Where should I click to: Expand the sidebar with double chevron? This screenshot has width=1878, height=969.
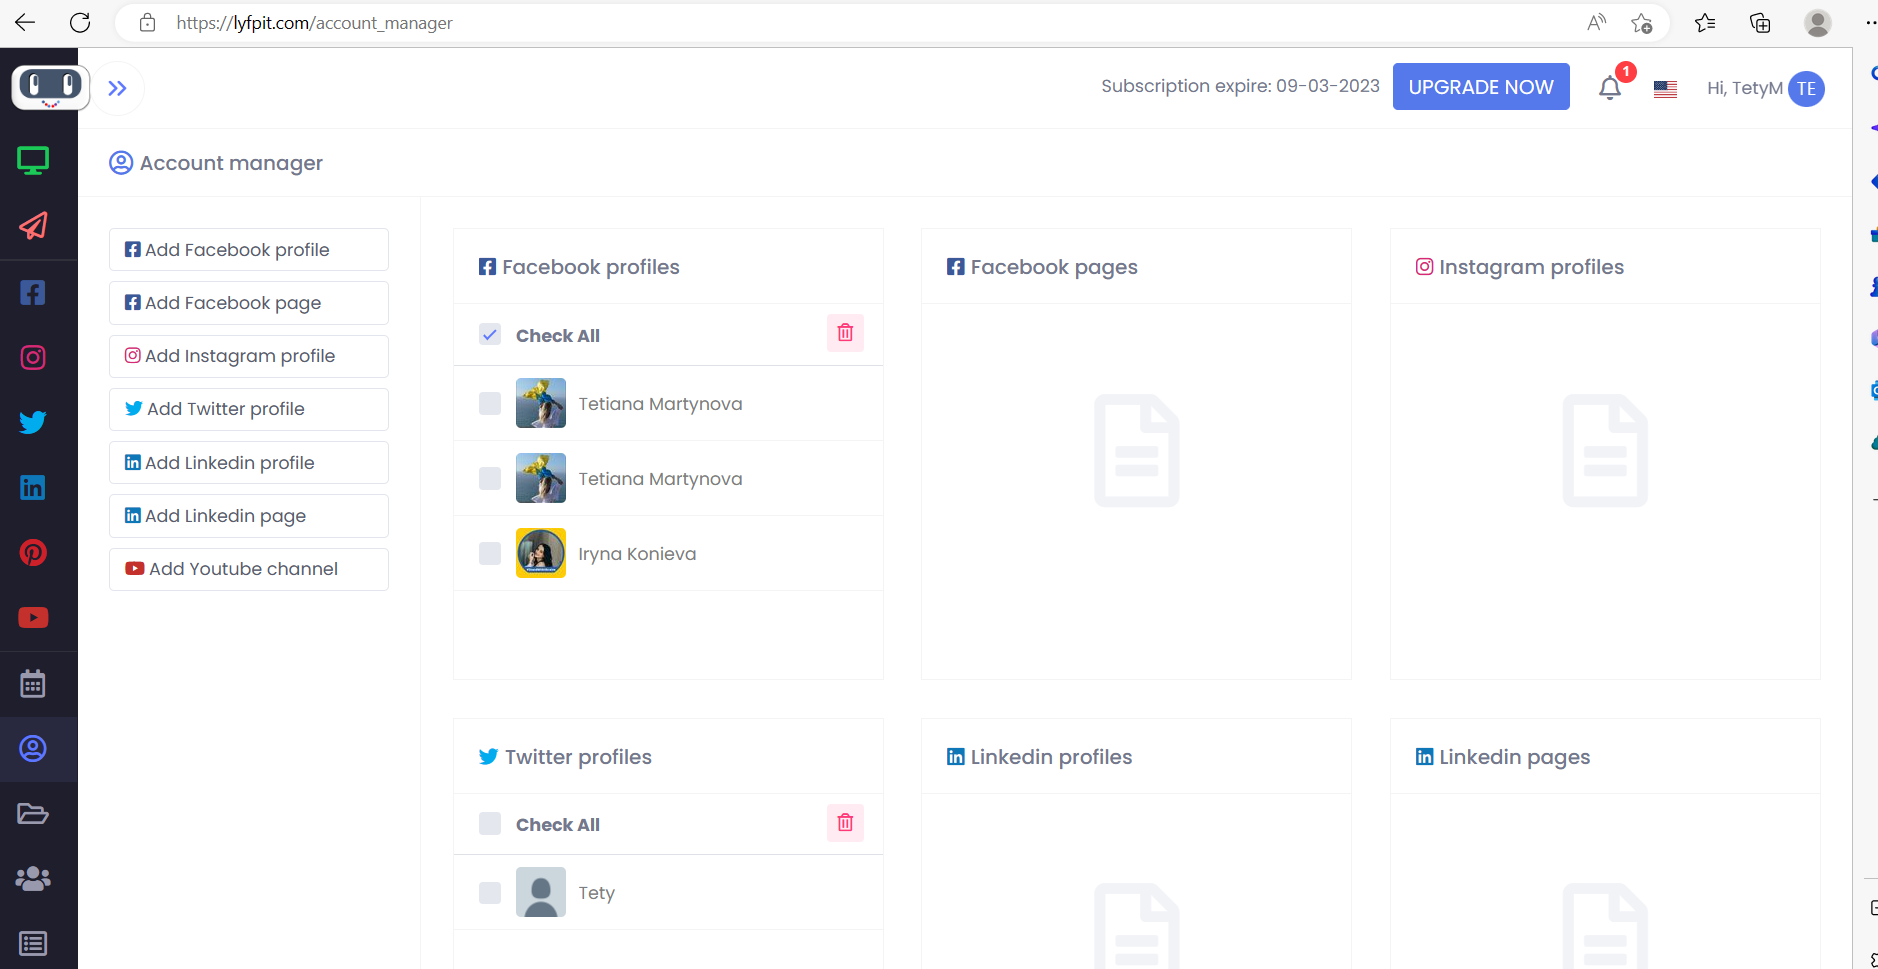118,88
